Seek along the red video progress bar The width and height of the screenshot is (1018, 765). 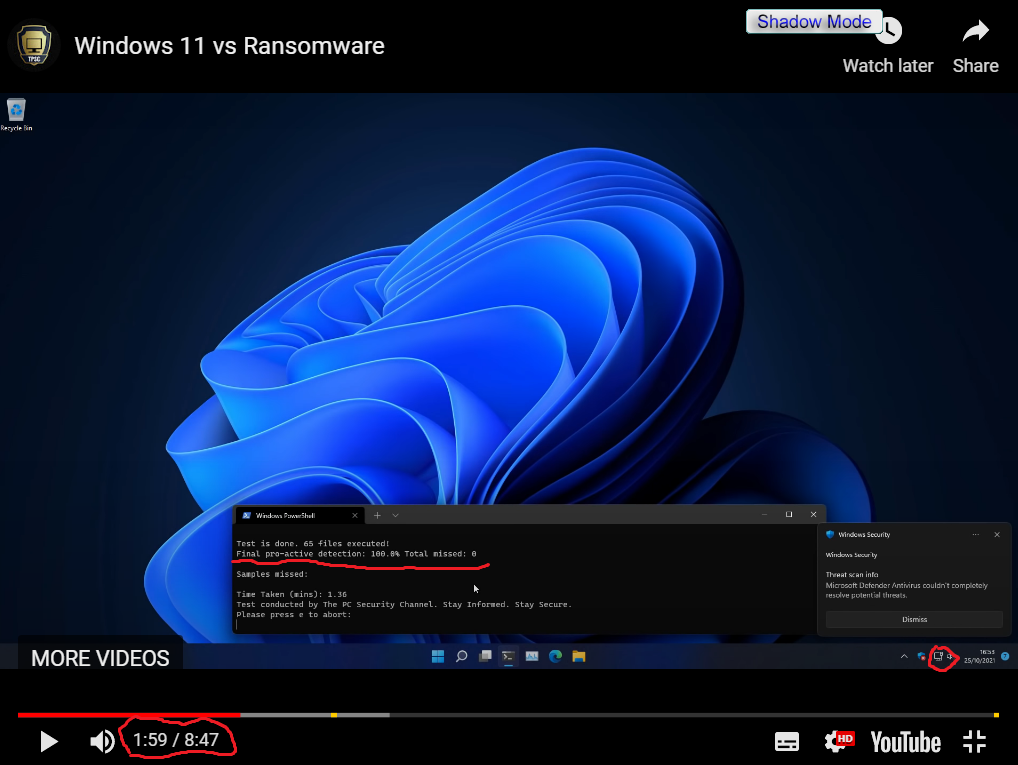(129, 715)
